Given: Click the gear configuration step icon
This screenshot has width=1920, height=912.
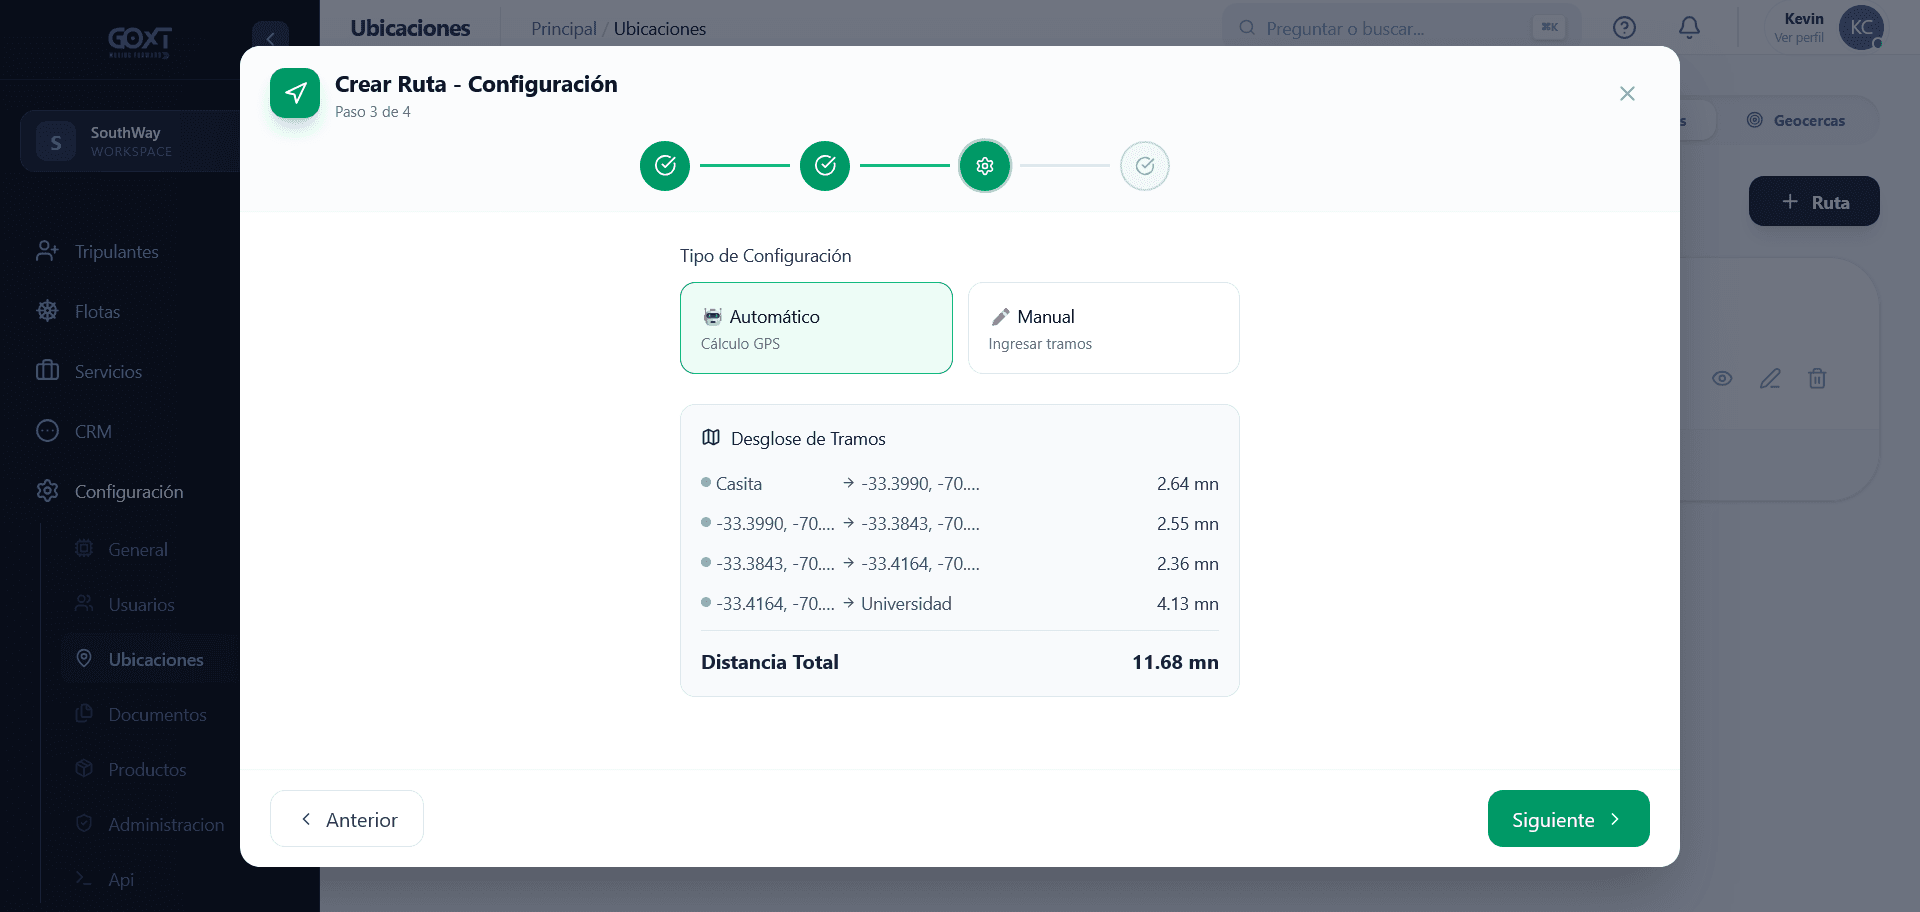Looking at the screenshot, I should tap(985, 165).
